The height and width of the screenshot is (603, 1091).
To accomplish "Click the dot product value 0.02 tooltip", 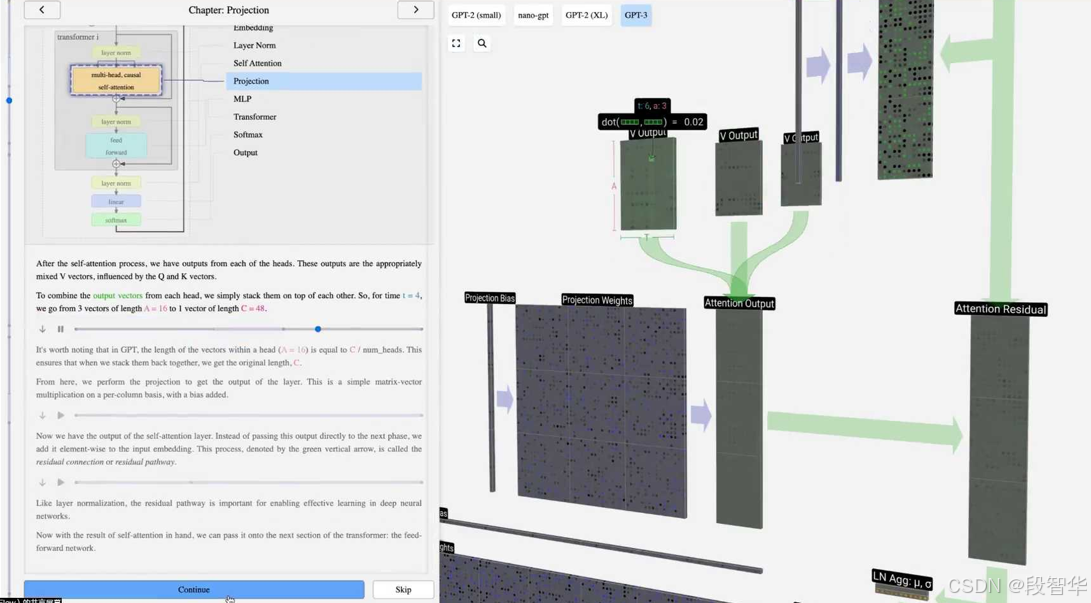I will tap(653, 122).
